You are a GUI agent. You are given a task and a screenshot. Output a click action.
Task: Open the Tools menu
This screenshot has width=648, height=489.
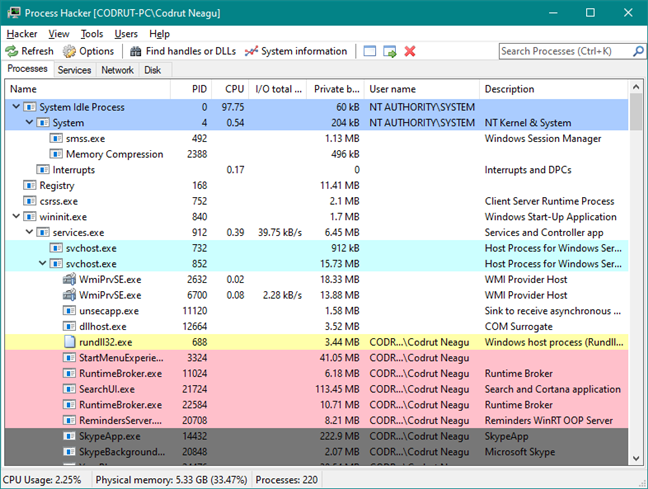(92, 34)
